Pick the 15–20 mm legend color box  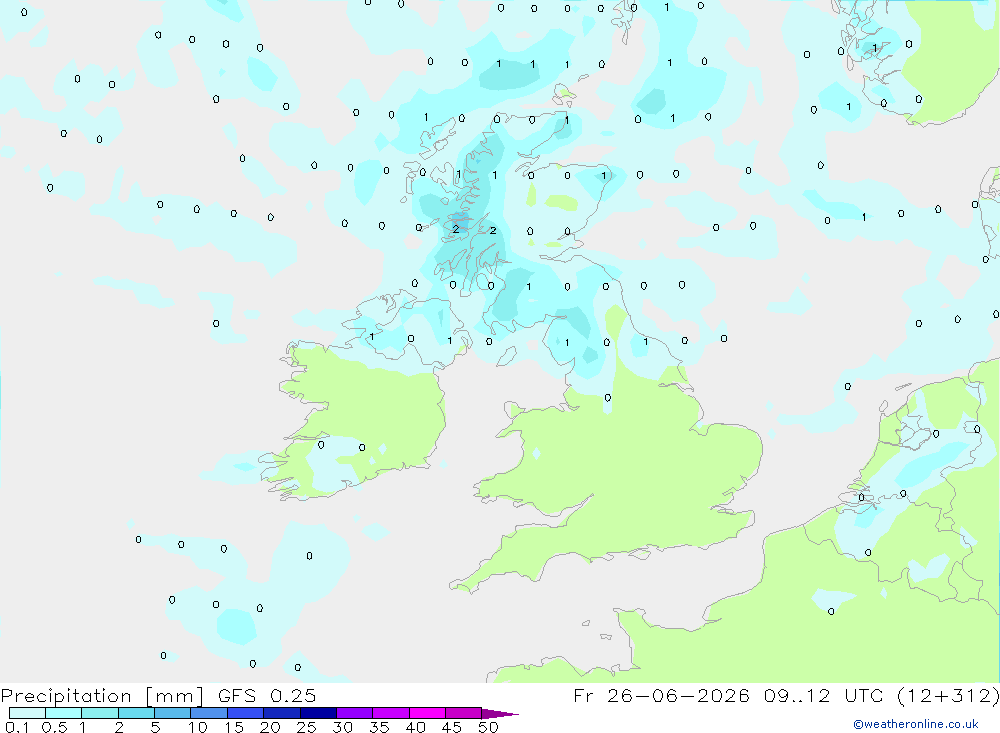(x=246, y=713)
